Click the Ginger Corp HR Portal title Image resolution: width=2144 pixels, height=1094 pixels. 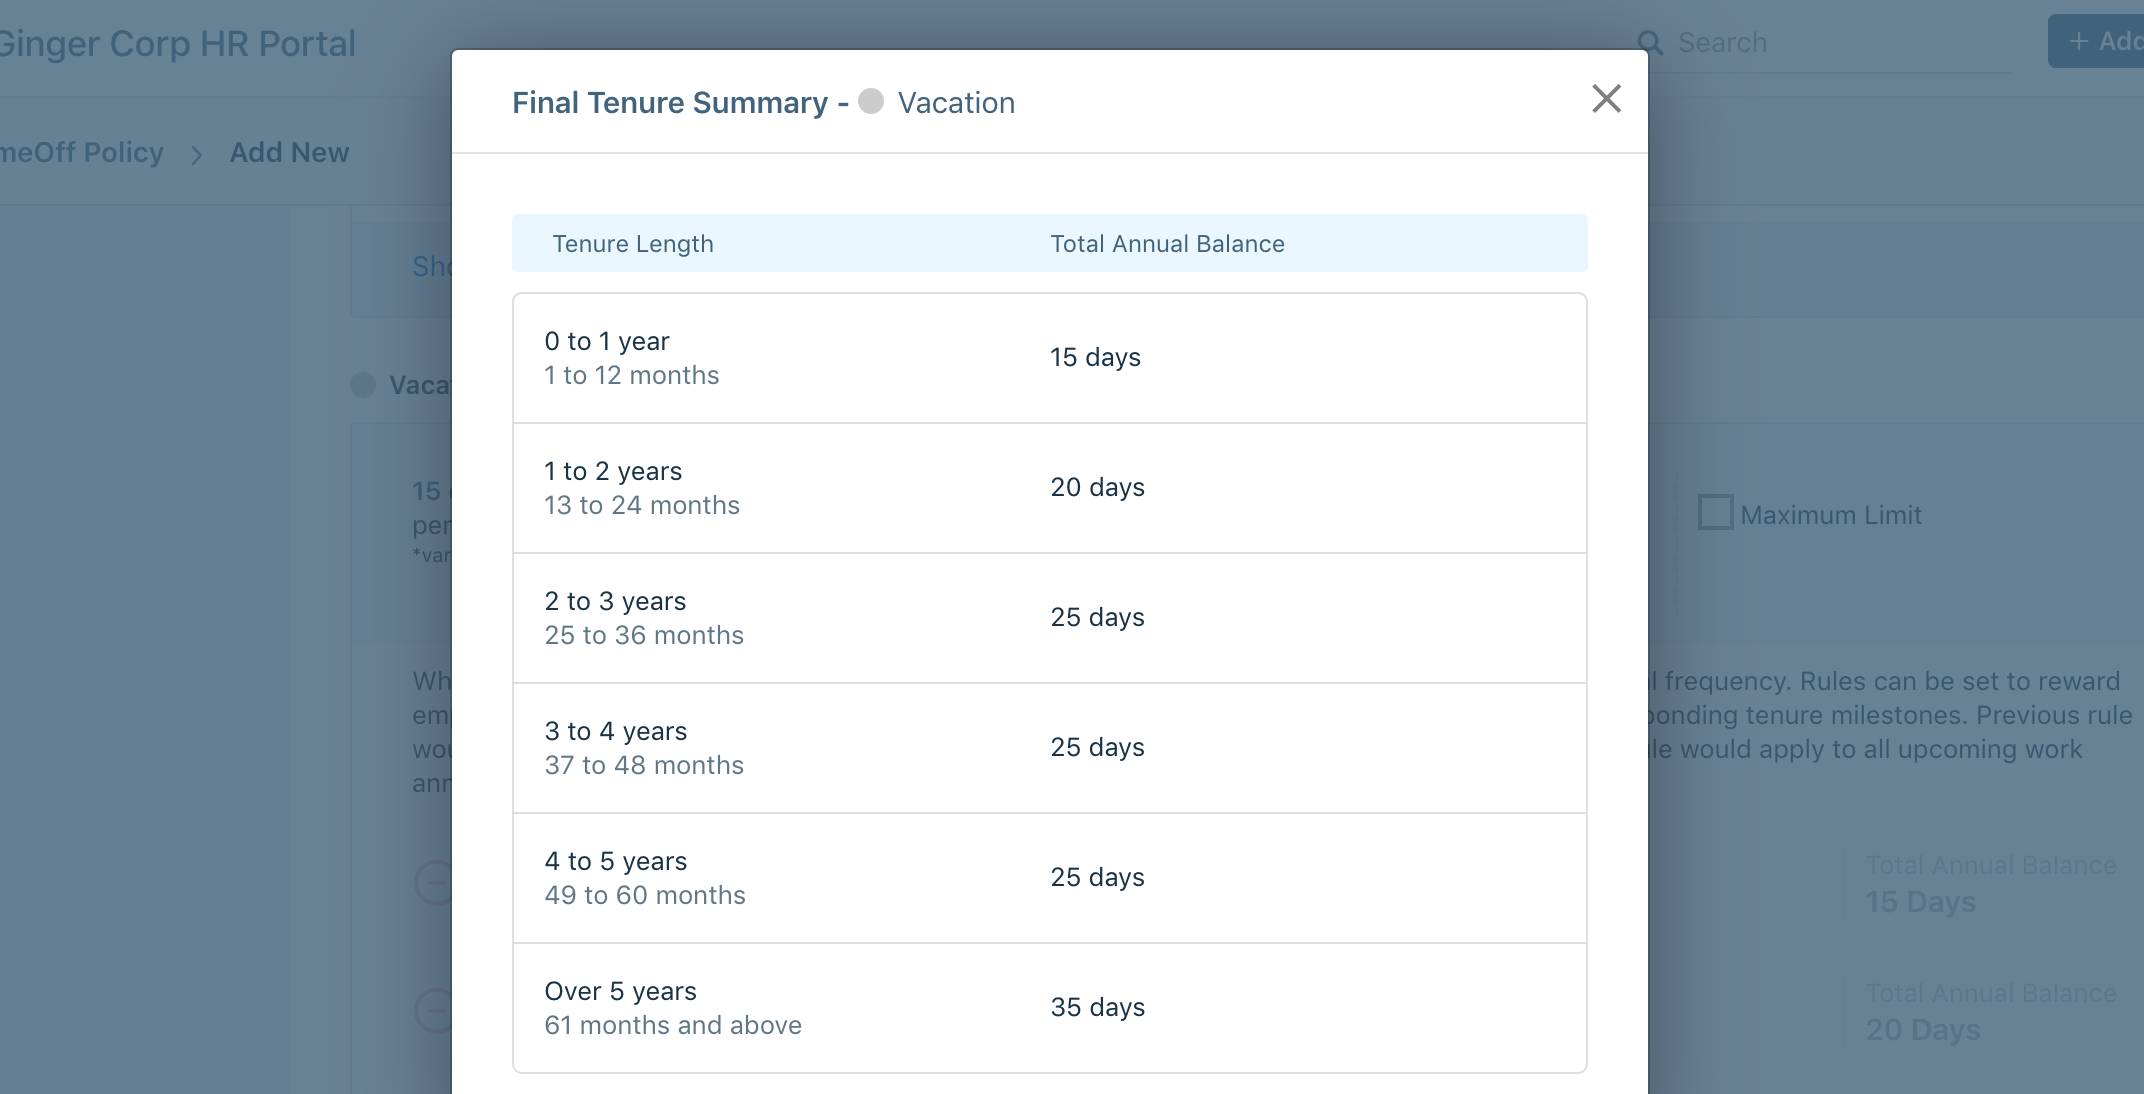tap(177, 44)
